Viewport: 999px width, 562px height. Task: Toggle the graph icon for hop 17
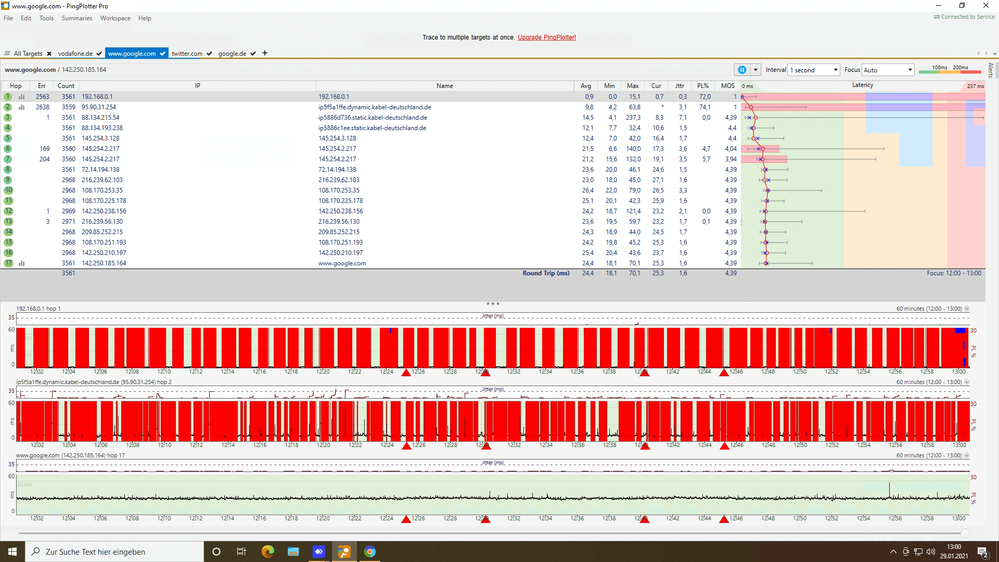pos(22,263)
